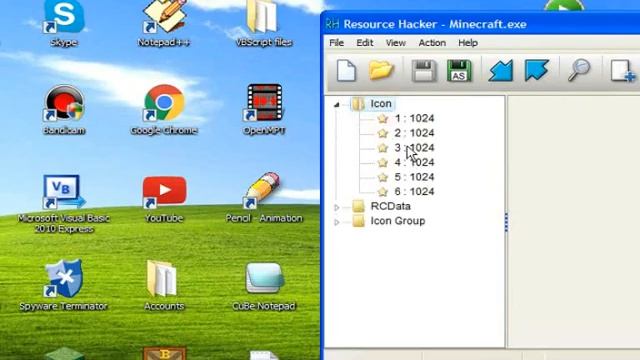Click the Skype desktop shortcut
640x360 pixels.
click(x=64, y=23)
